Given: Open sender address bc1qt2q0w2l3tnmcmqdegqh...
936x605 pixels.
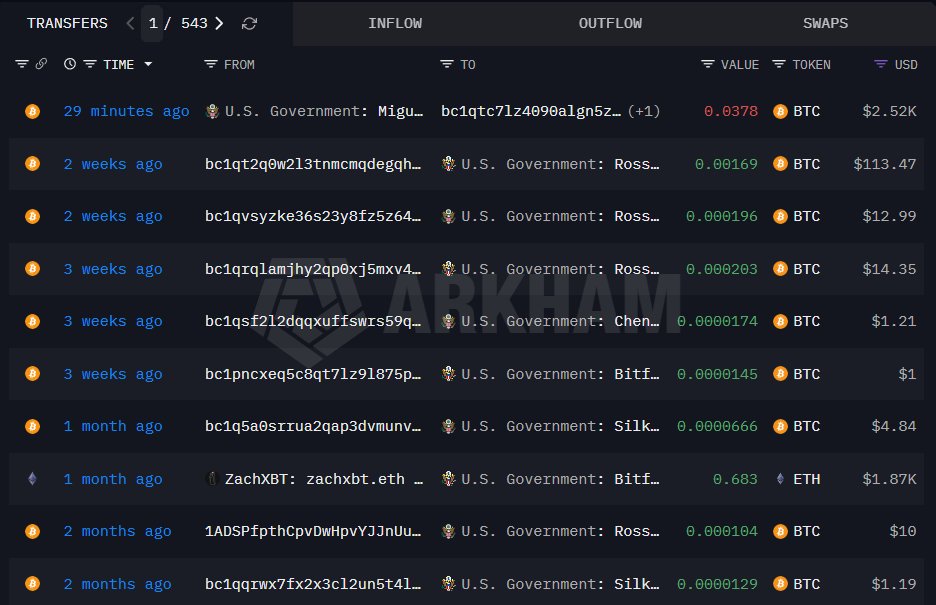Looking at the screenshot, I should tap(313, 164).
